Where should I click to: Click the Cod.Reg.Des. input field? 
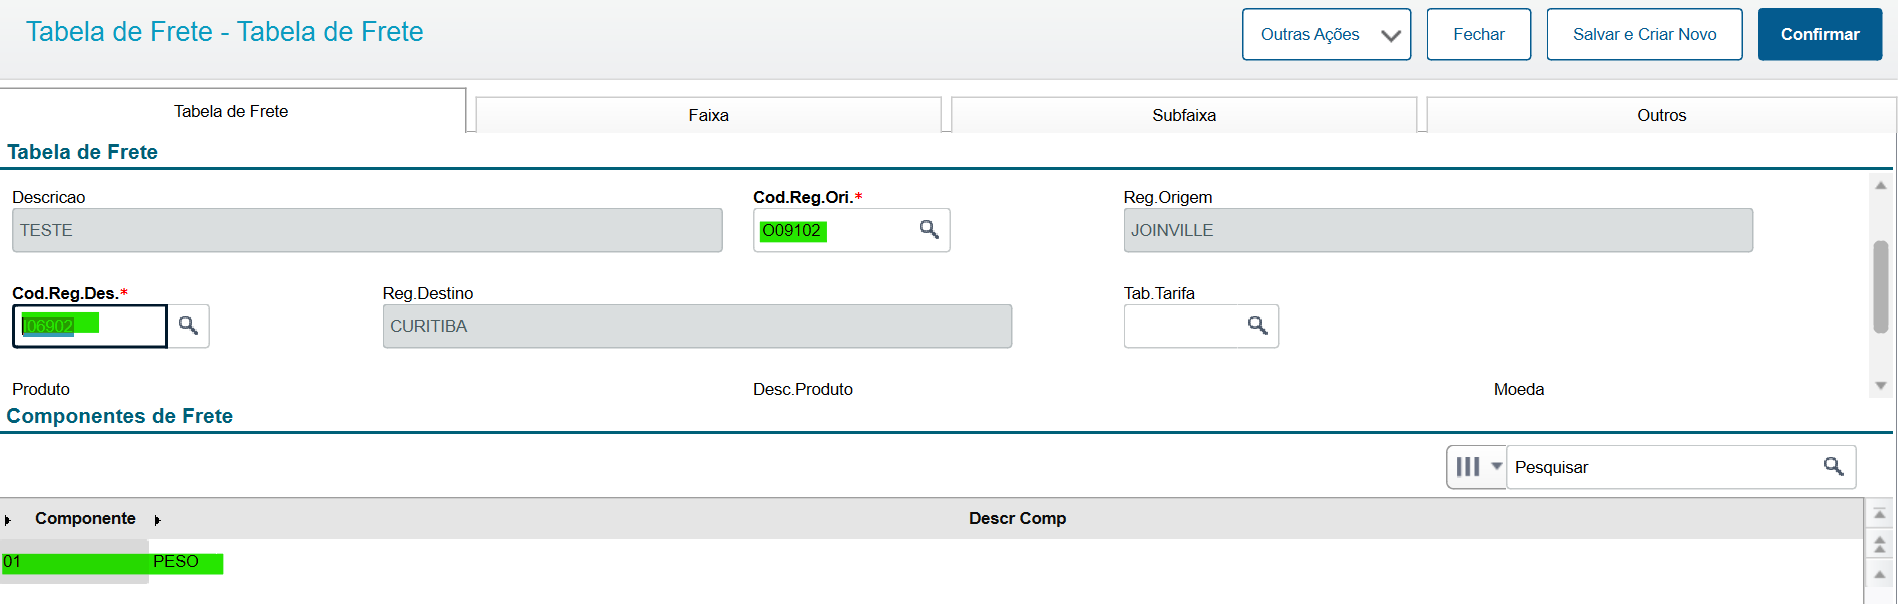point(89,326)
